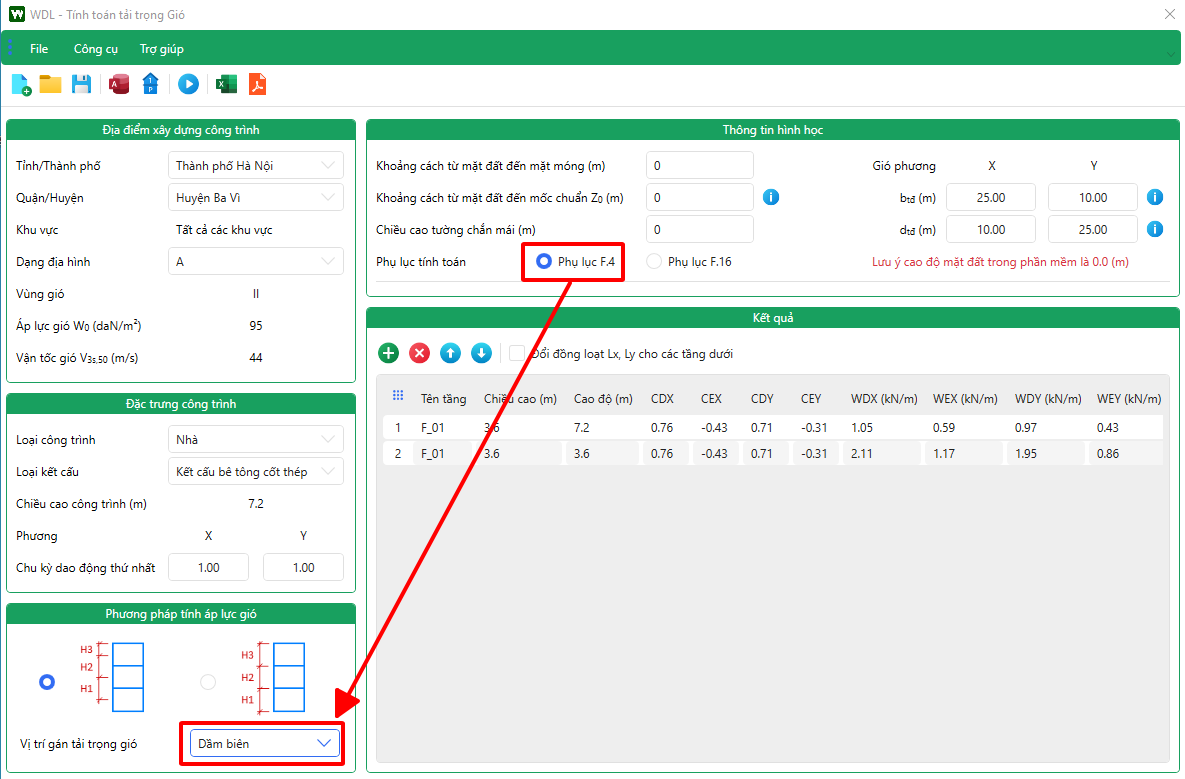Click the WDX value 2.11 in row 2
The image size is (1185, 779).
pyautogui.click(x=862, y=454)
